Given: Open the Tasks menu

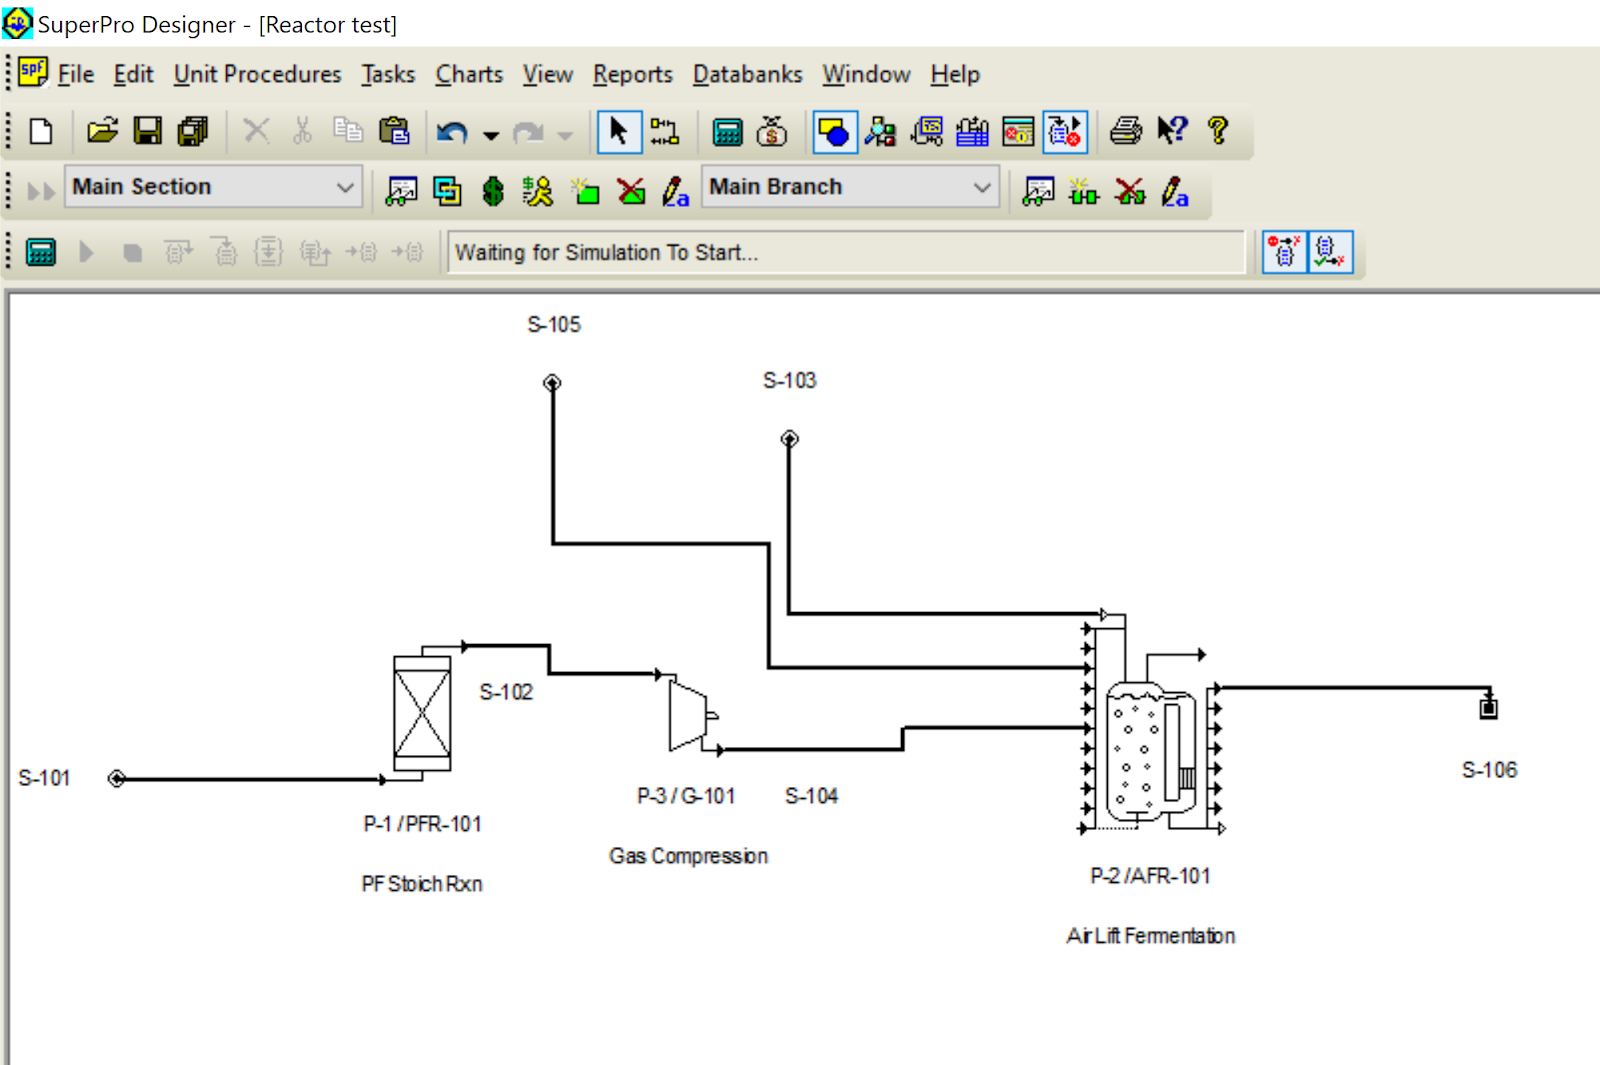Looking at the screenshot, I should click(388, 74).
